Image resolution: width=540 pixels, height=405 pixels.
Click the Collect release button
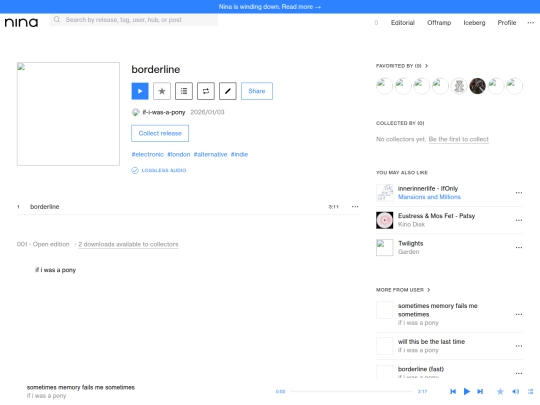tap(160, 133)
